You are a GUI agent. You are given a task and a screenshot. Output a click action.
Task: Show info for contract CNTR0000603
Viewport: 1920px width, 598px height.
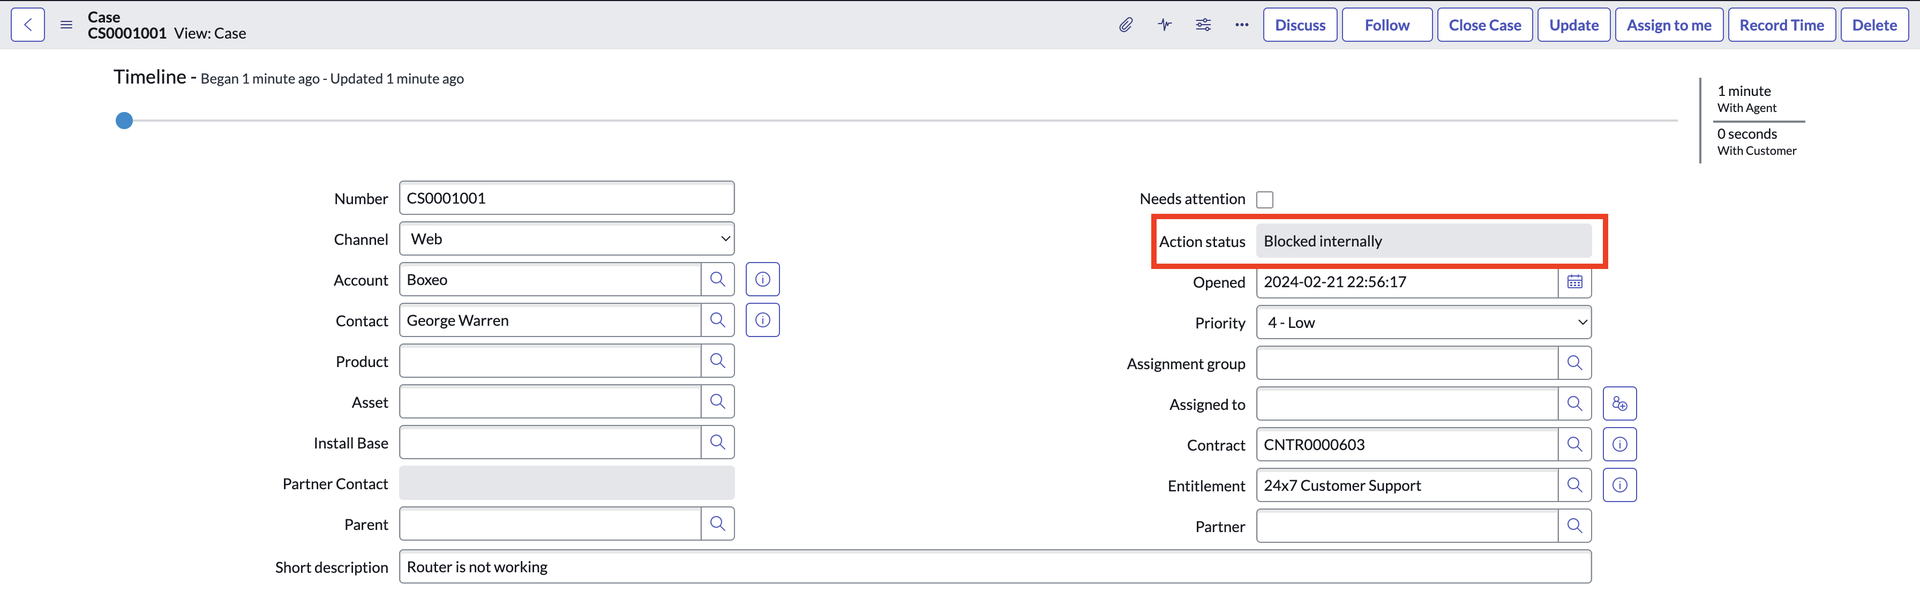(1620, 445)
